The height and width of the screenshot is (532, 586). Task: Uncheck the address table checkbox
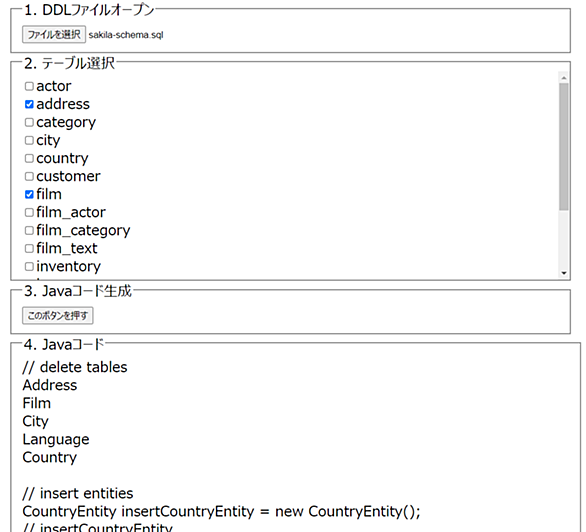tap(29, 104)
